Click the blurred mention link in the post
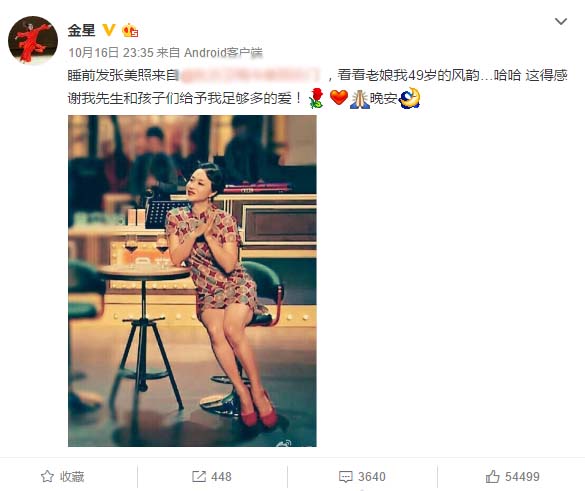Screen dimensions: 585x491 (x=250, y=75)
